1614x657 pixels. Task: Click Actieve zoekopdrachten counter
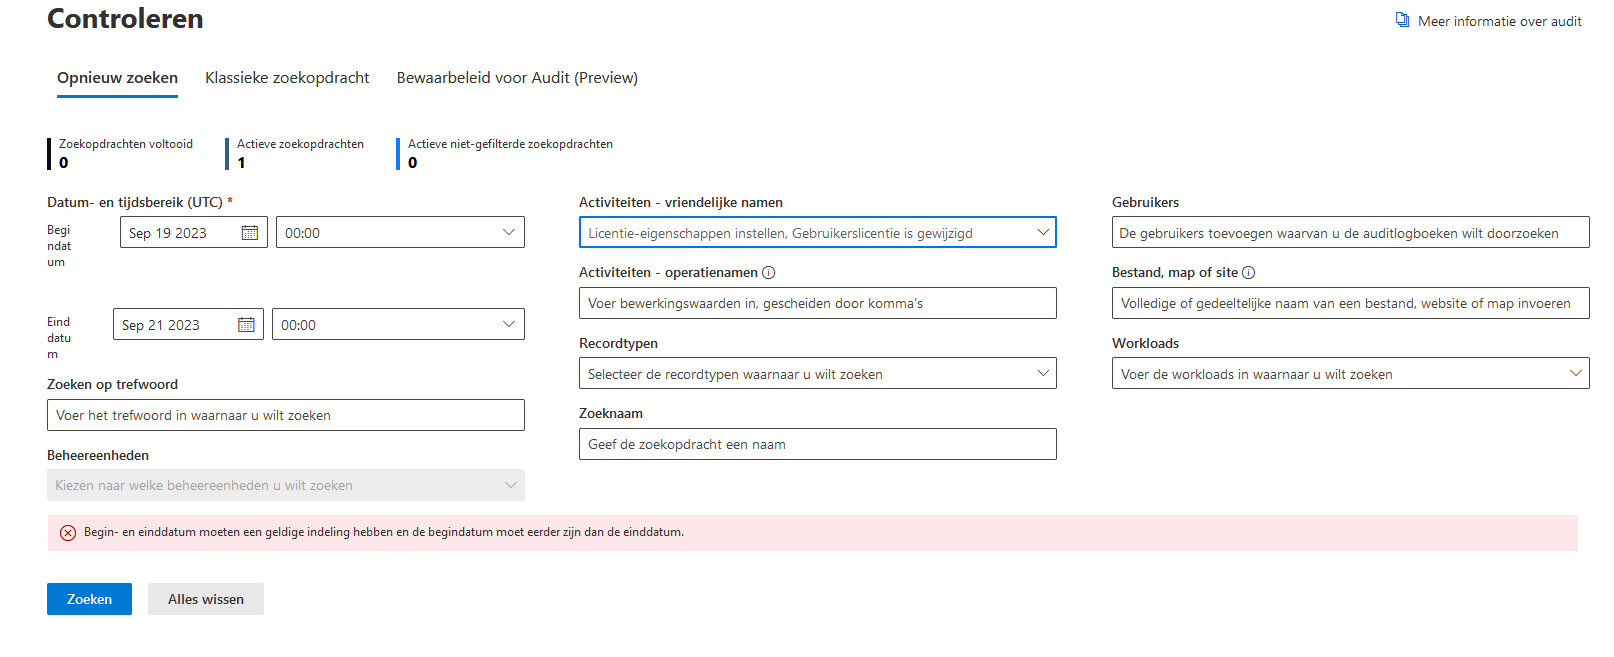[296, 153]
